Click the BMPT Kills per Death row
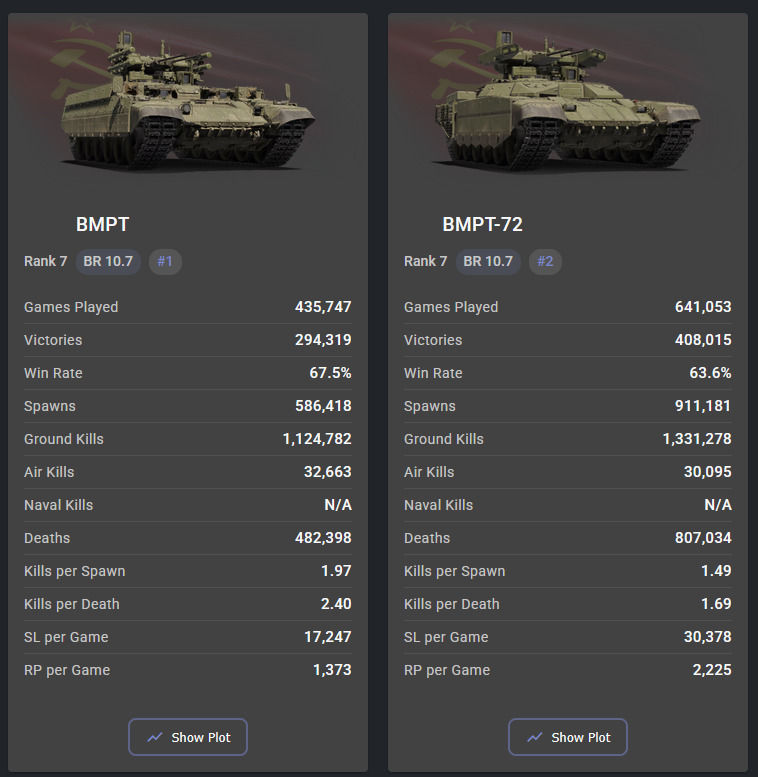Screen dimensions: 758x777 (188, 604)
